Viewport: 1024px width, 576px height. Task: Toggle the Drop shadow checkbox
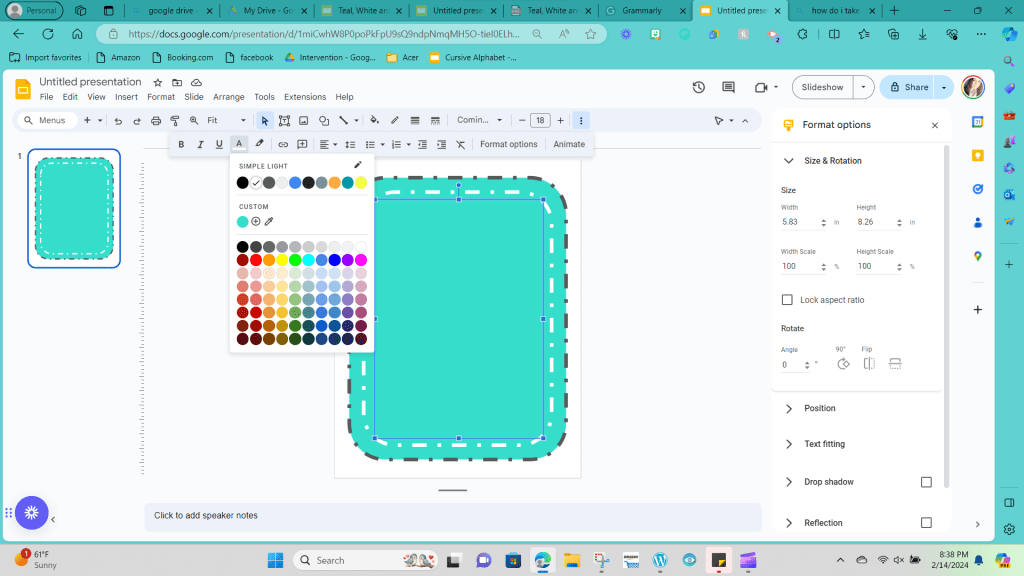pyautogui.click(x=926, y=482)
